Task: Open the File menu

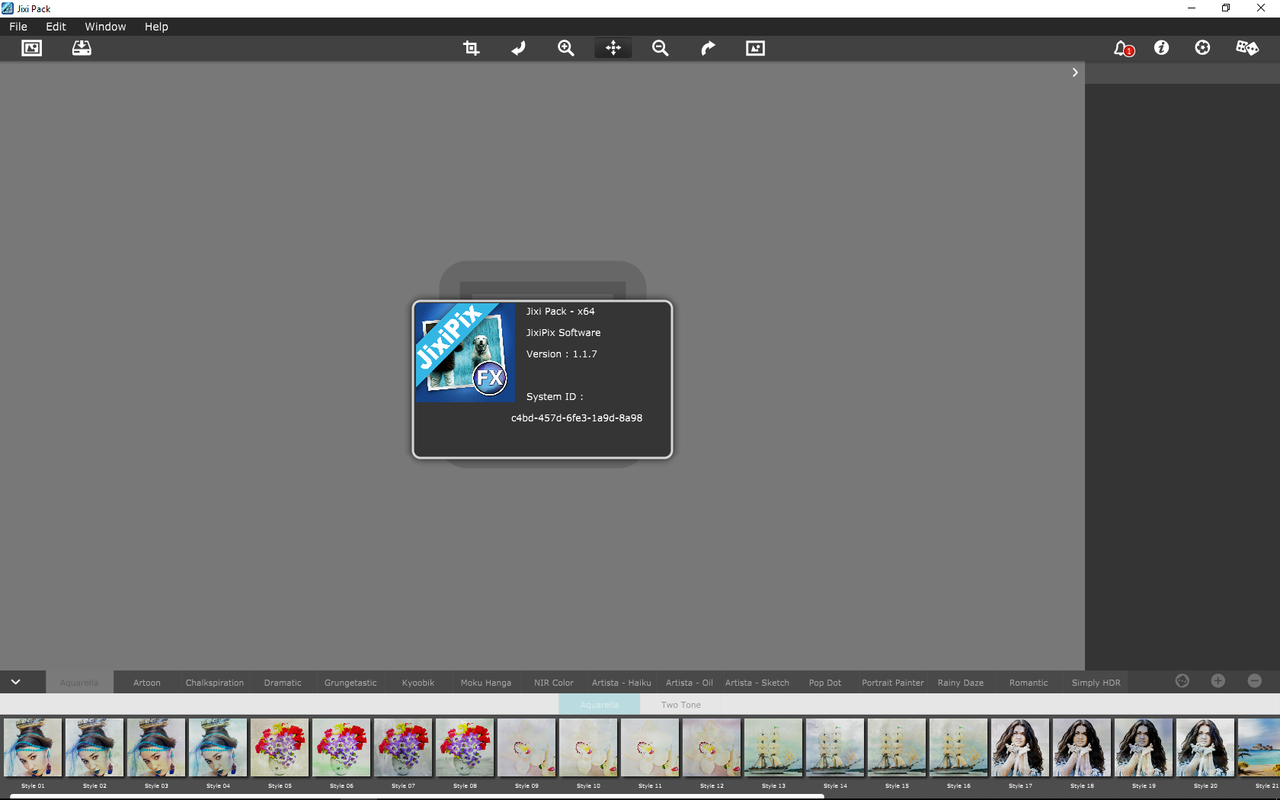Action: point(18,27)
